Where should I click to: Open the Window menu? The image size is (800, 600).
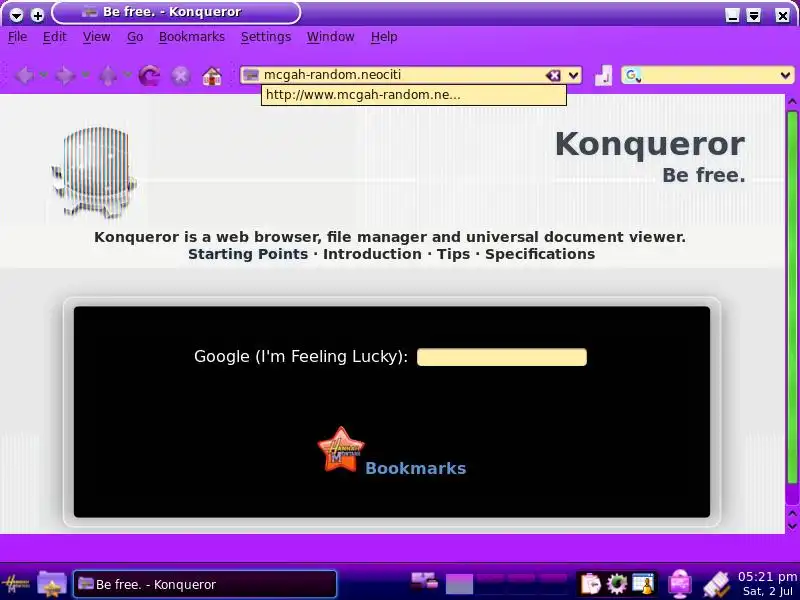331,37
